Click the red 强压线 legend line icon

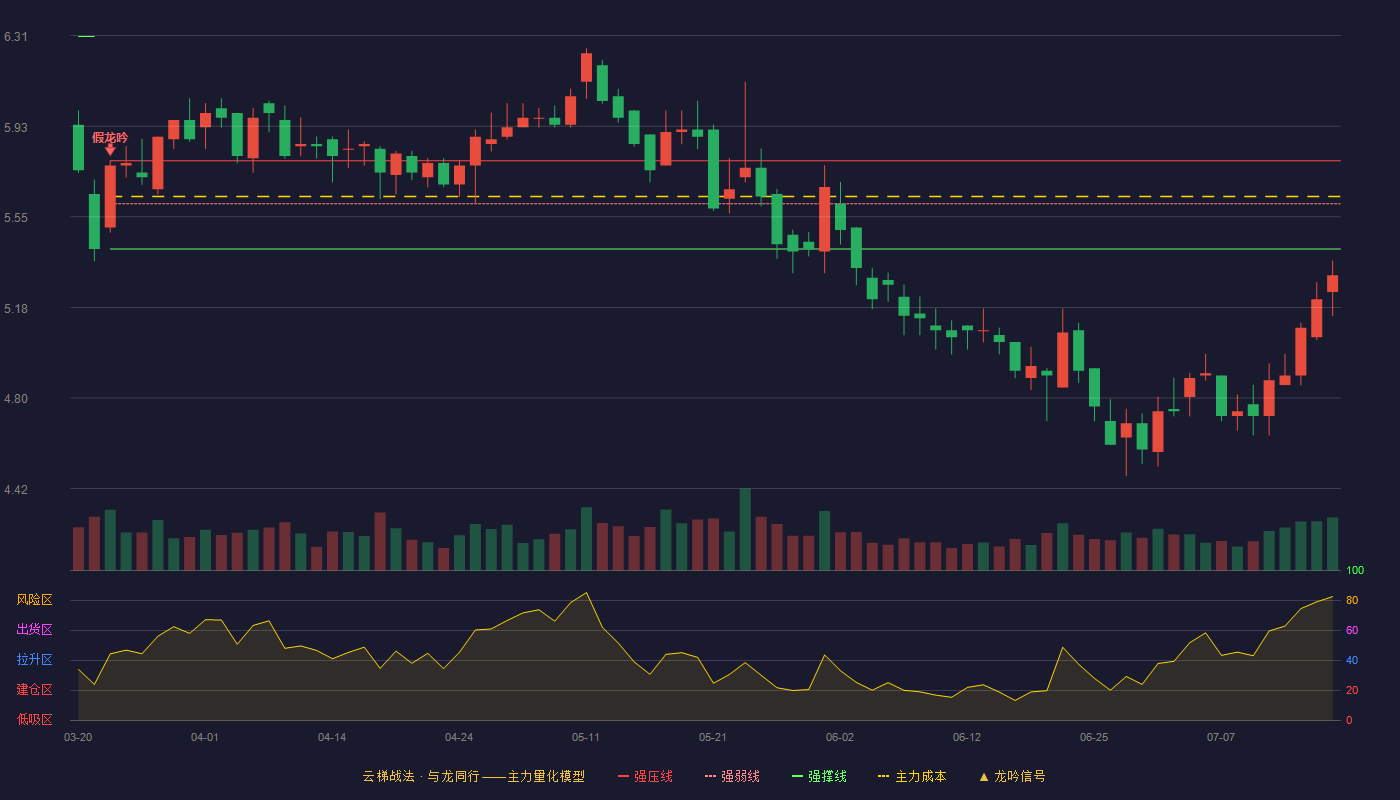coord(623,776)
